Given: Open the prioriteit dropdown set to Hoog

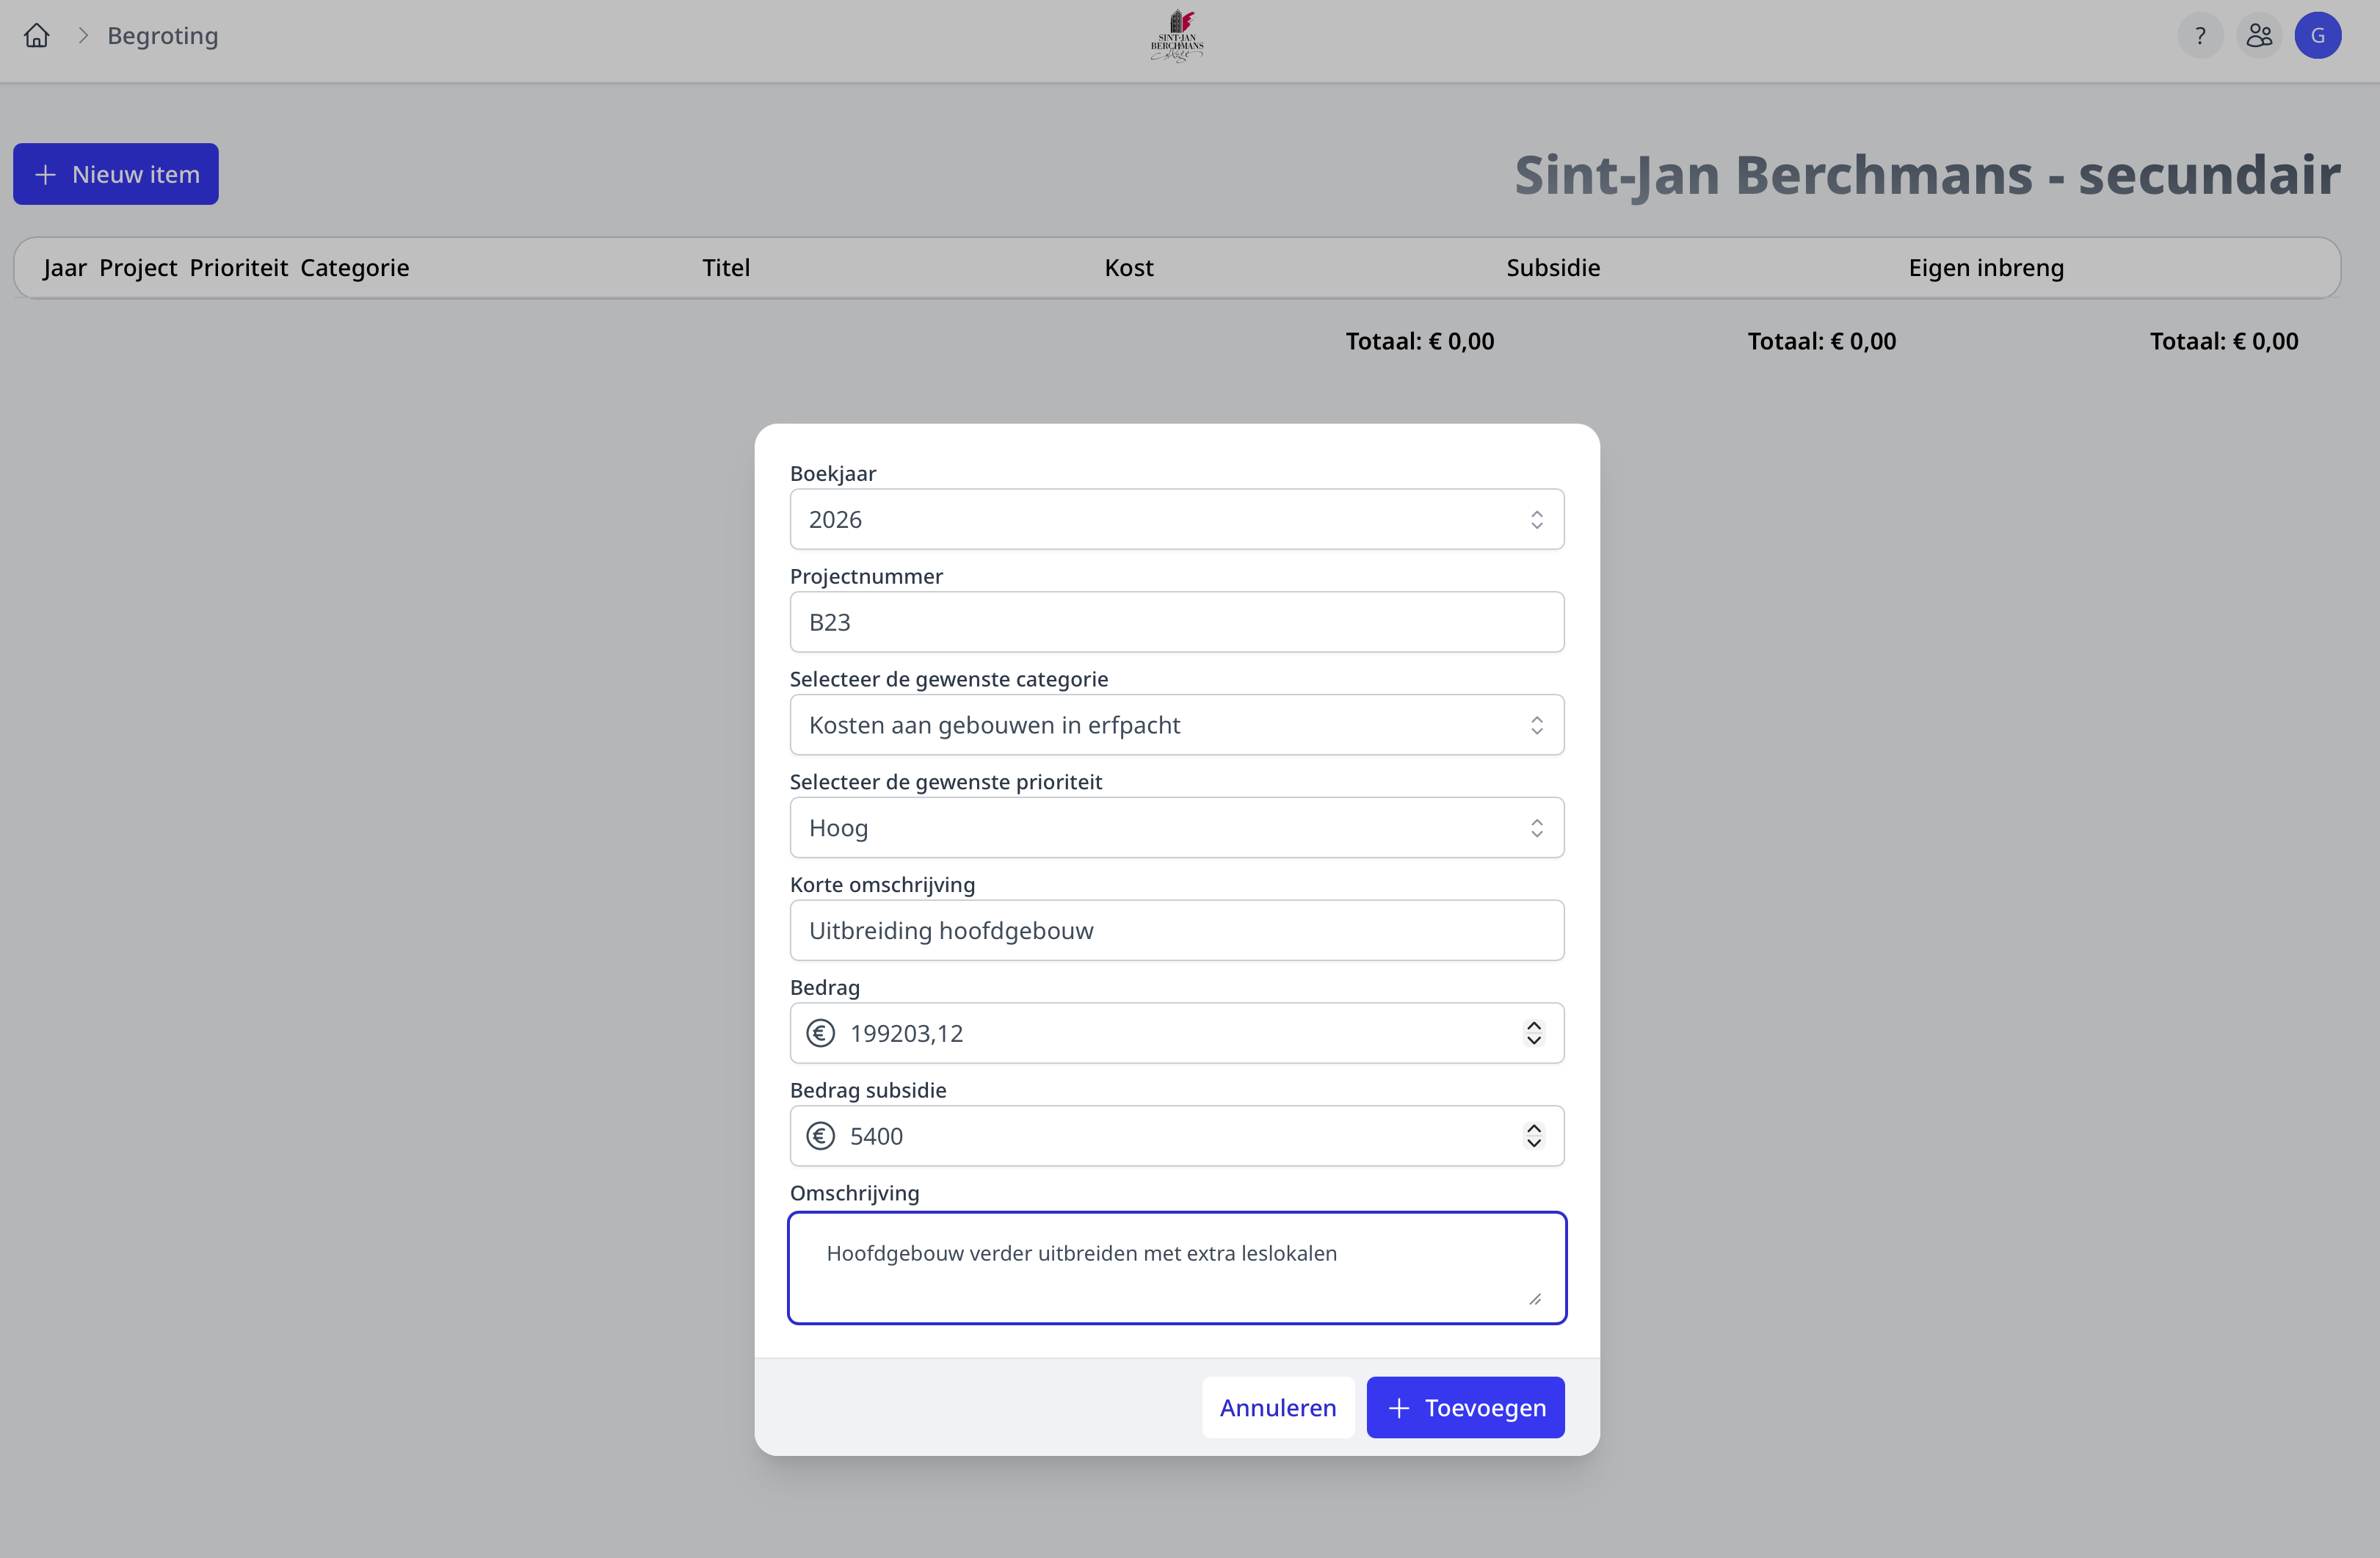Looking at the screenshot, I should 1176,828.
